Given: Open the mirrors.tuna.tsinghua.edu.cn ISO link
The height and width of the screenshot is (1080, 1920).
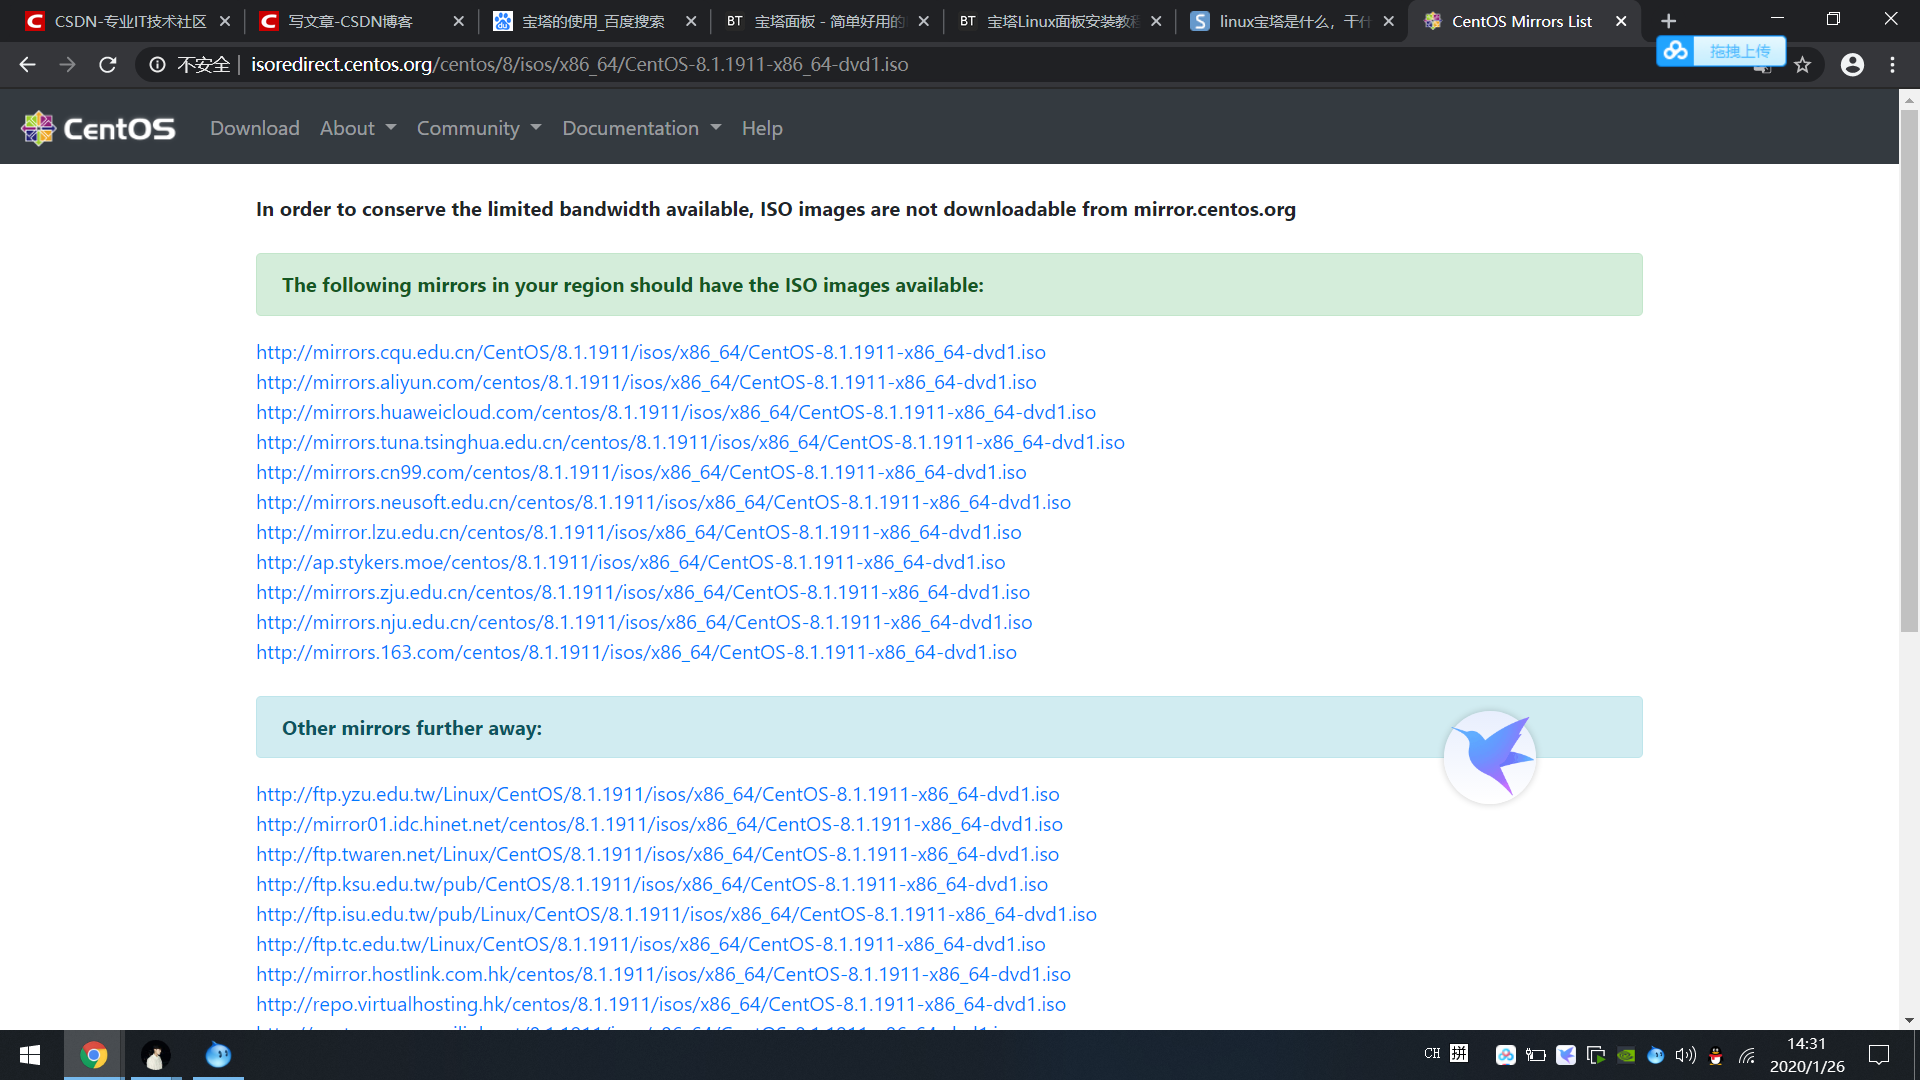Looking at the screenshot, I should point(690,442).
